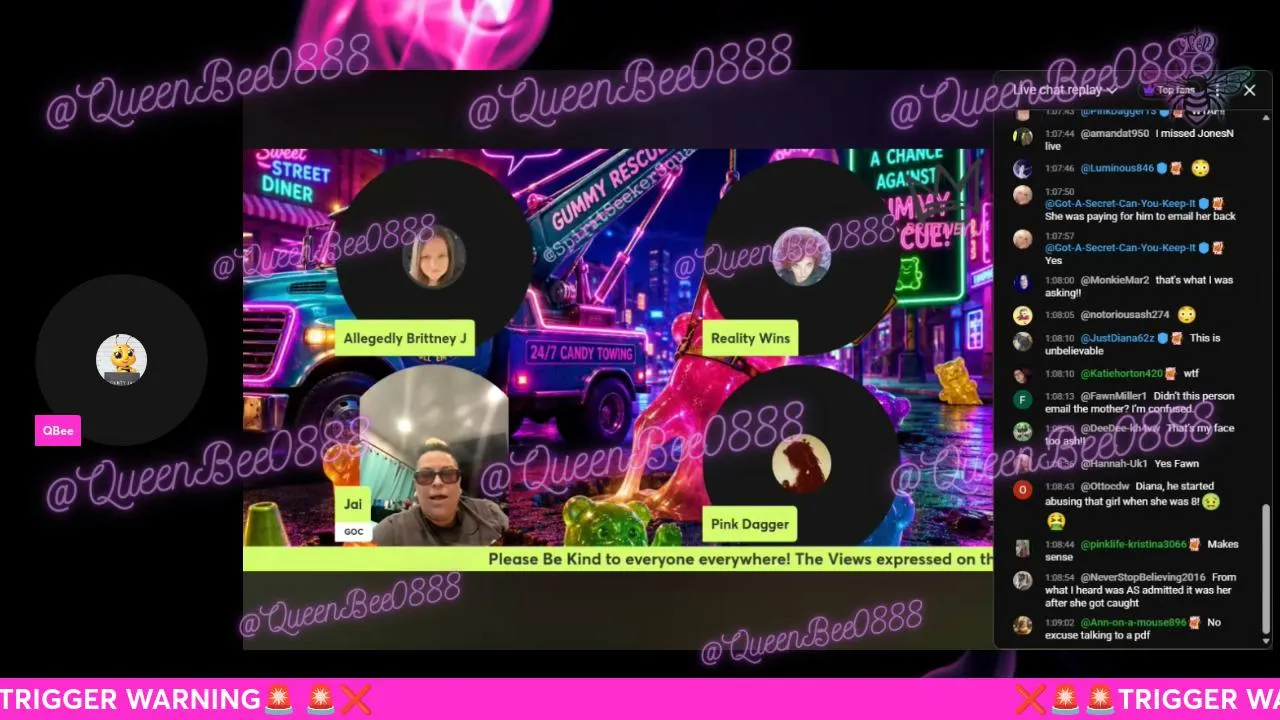Click the "Pink Dagger" name label

(750, 523)
